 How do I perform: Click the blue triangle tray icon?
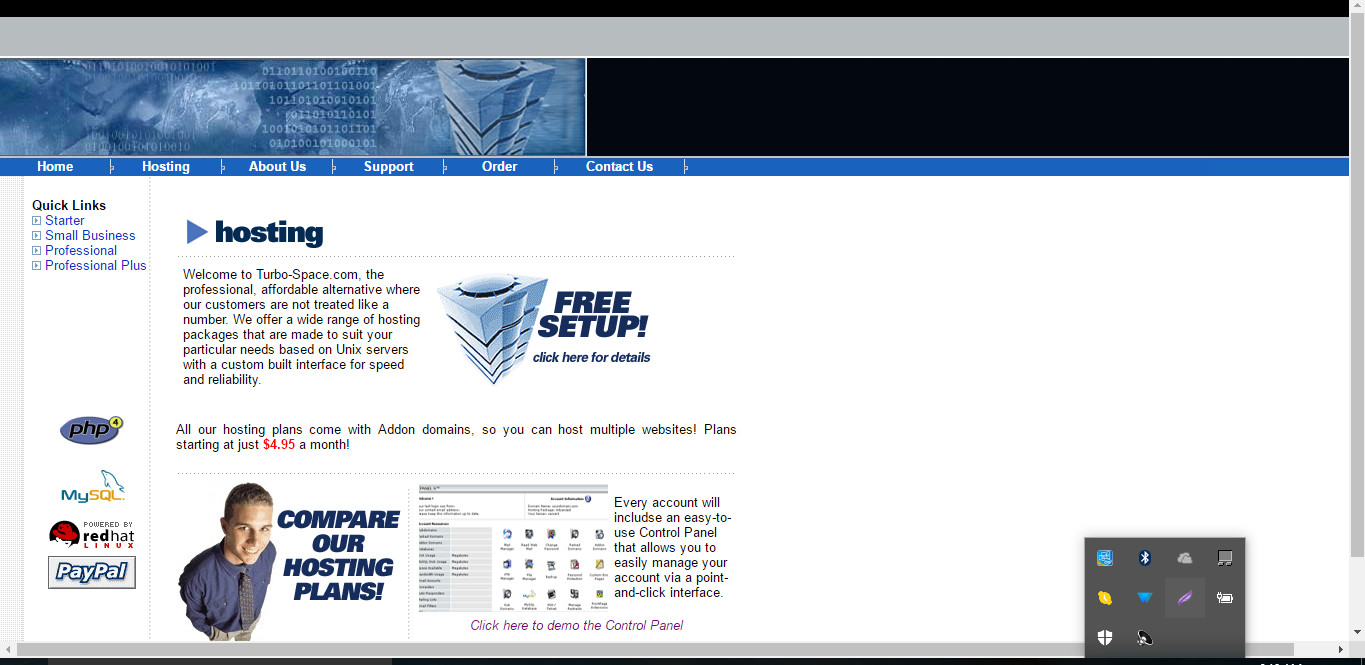1145,598
